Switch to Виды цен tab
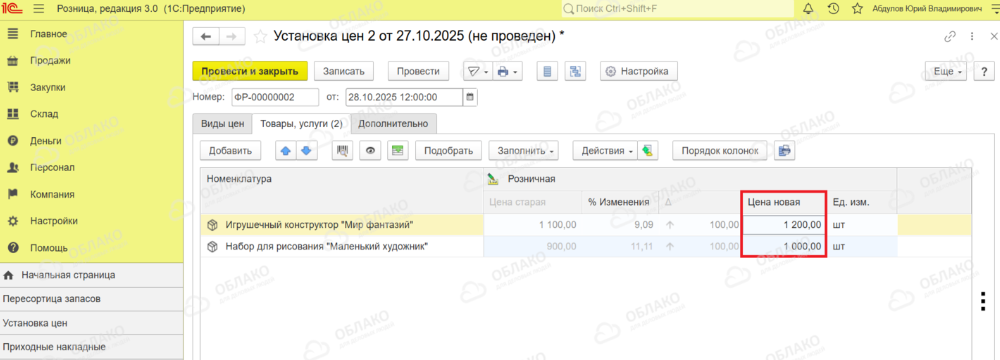Image resolution: width=1000 pixels, height=360 pixels. 223,124
